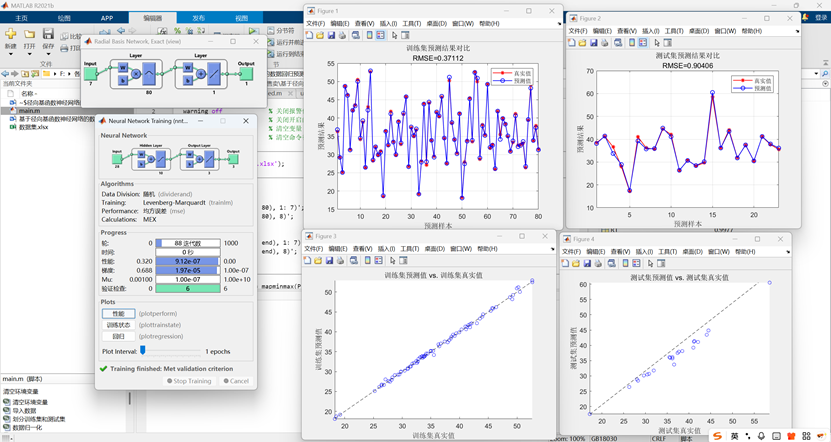Click Open file icon in Figure 2 toolbar
Screen dimensions: 831x442
[582, 43]
